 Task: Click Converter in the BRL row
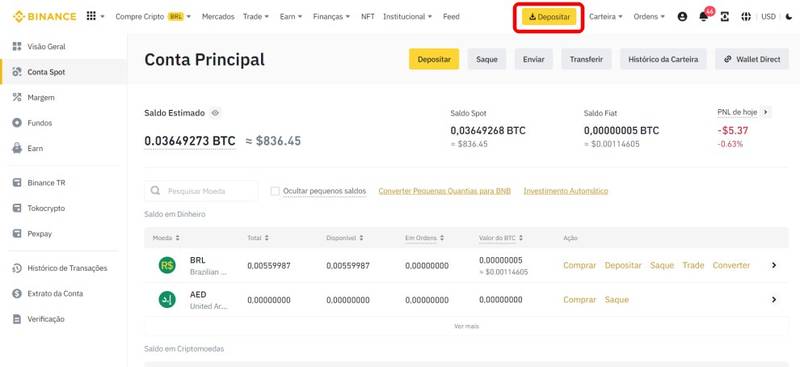[732, 265]
